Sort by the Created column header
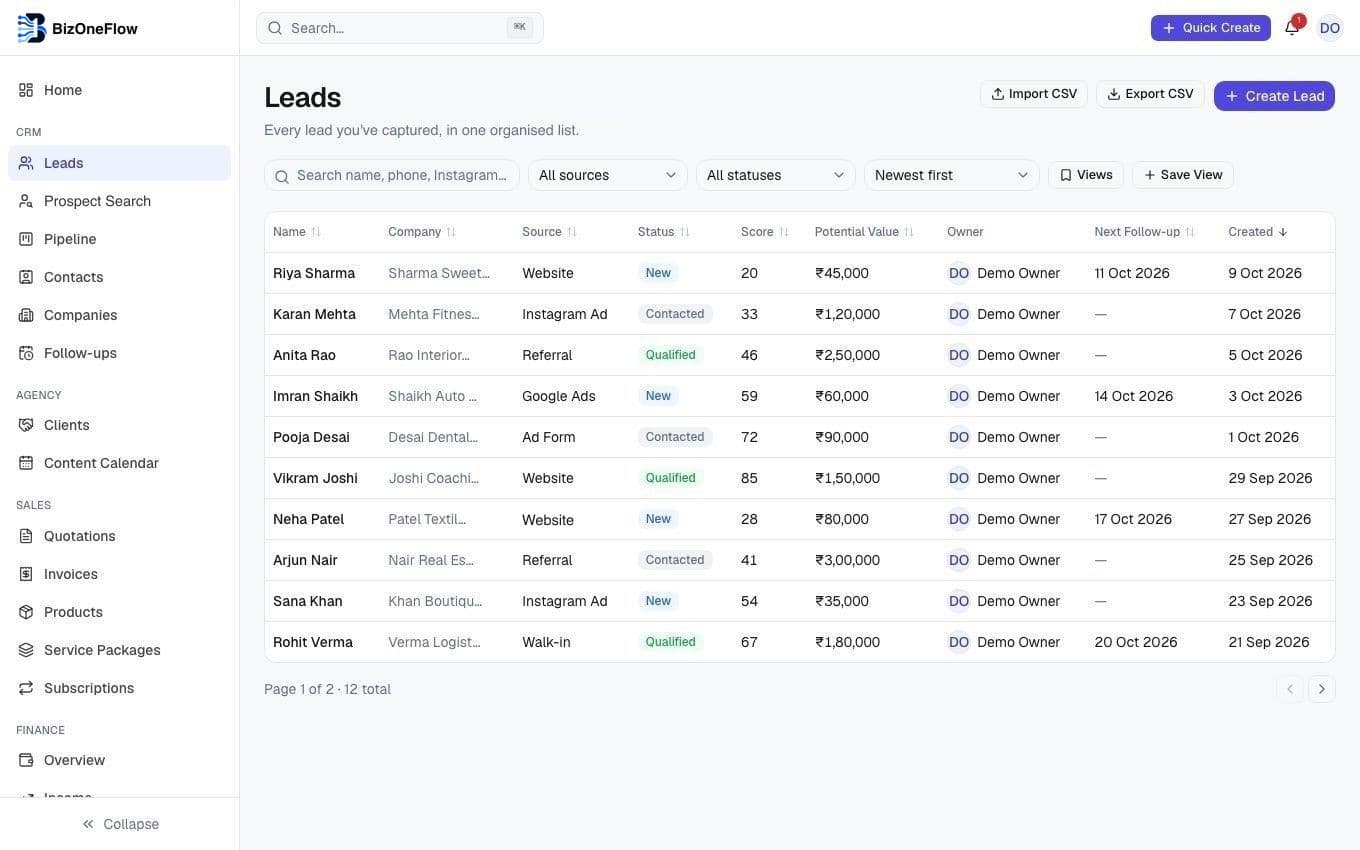The width and height of the screenshot is (1360, 850). [x=1258, y=232]
